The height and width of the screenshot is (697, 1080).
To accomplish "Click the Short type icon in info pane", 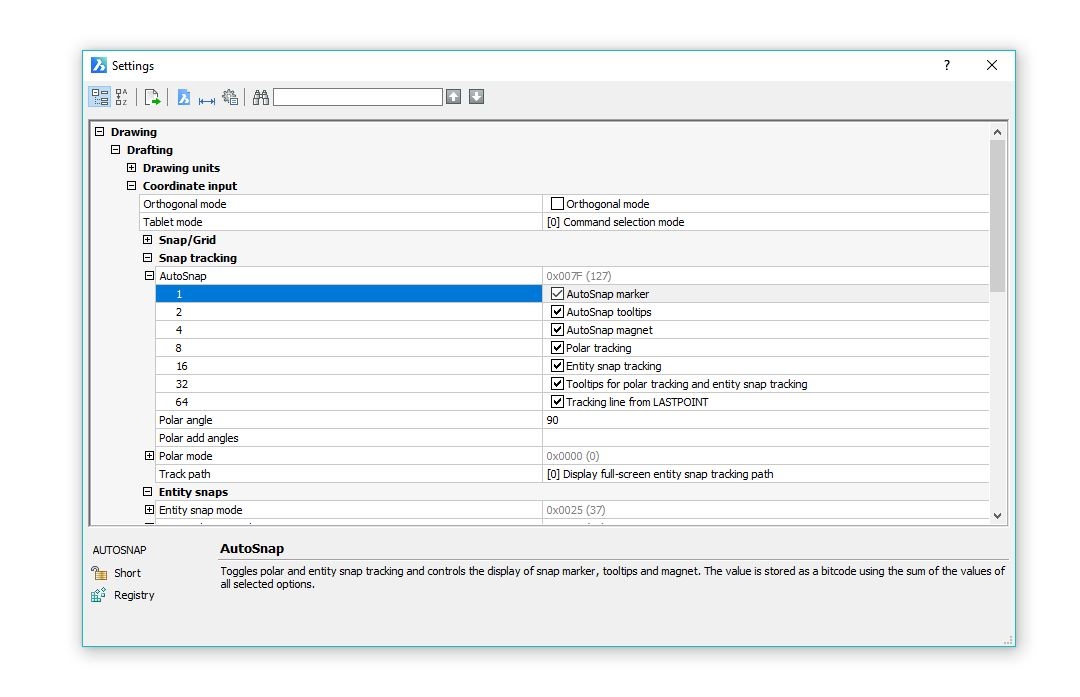I will point(99,573).
